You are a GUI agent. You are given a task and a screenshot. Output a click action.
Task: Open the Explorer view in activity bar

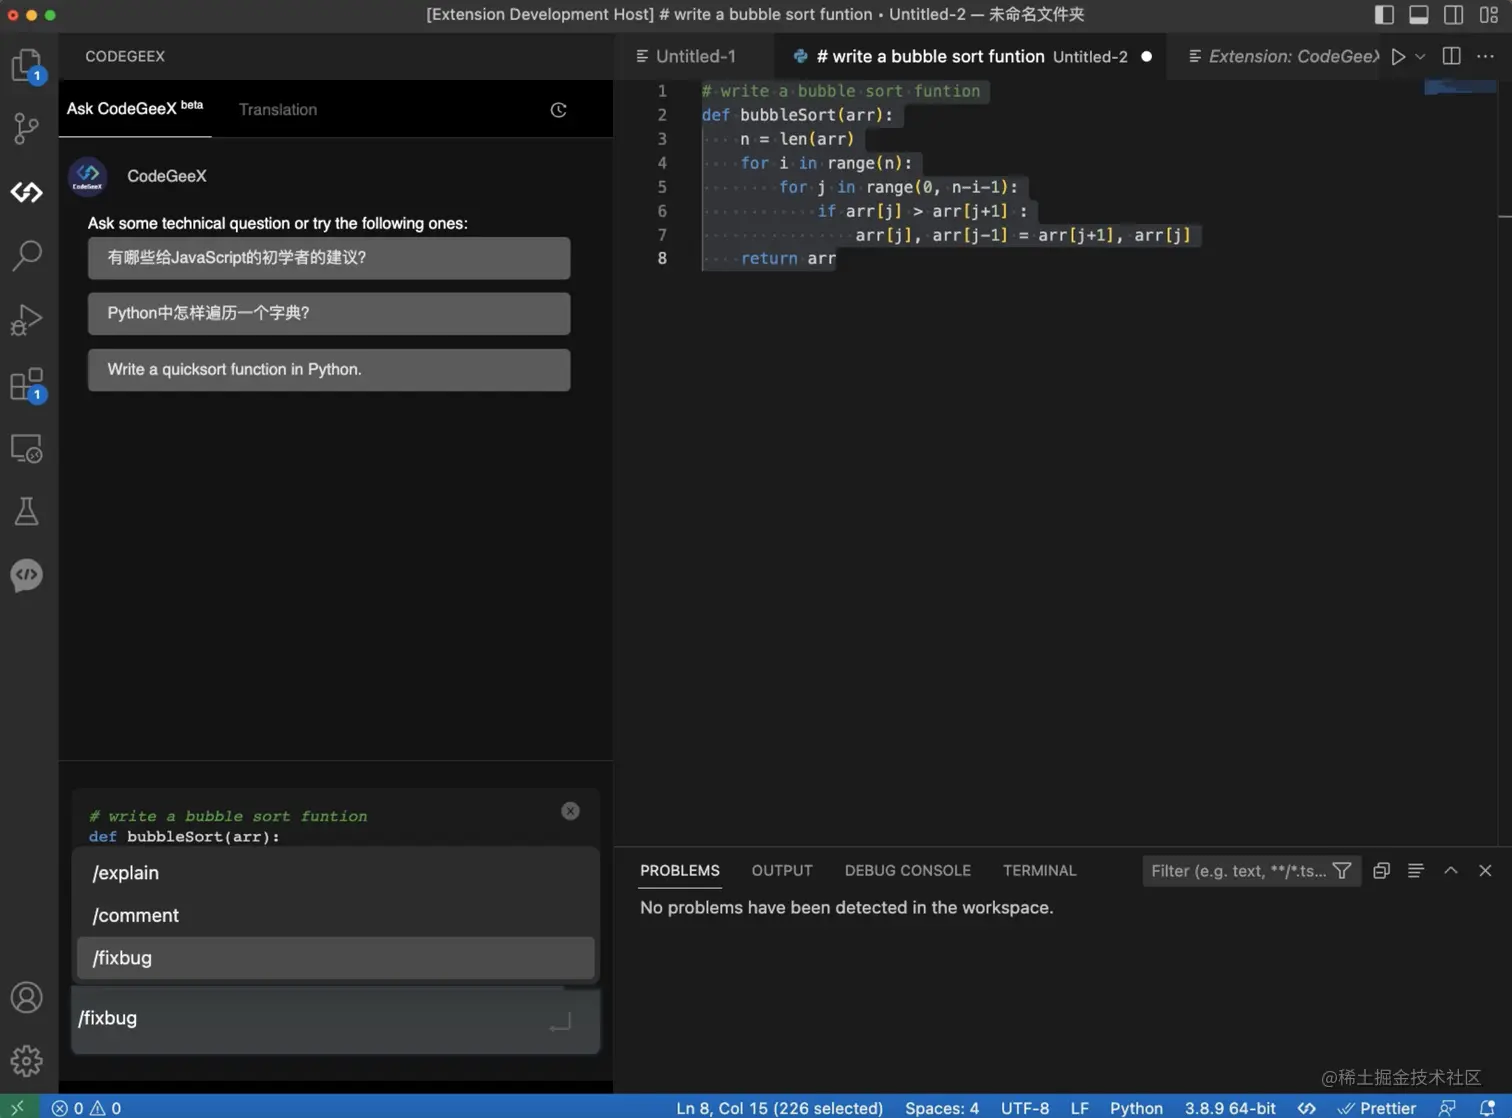click(x=27, y=65)
